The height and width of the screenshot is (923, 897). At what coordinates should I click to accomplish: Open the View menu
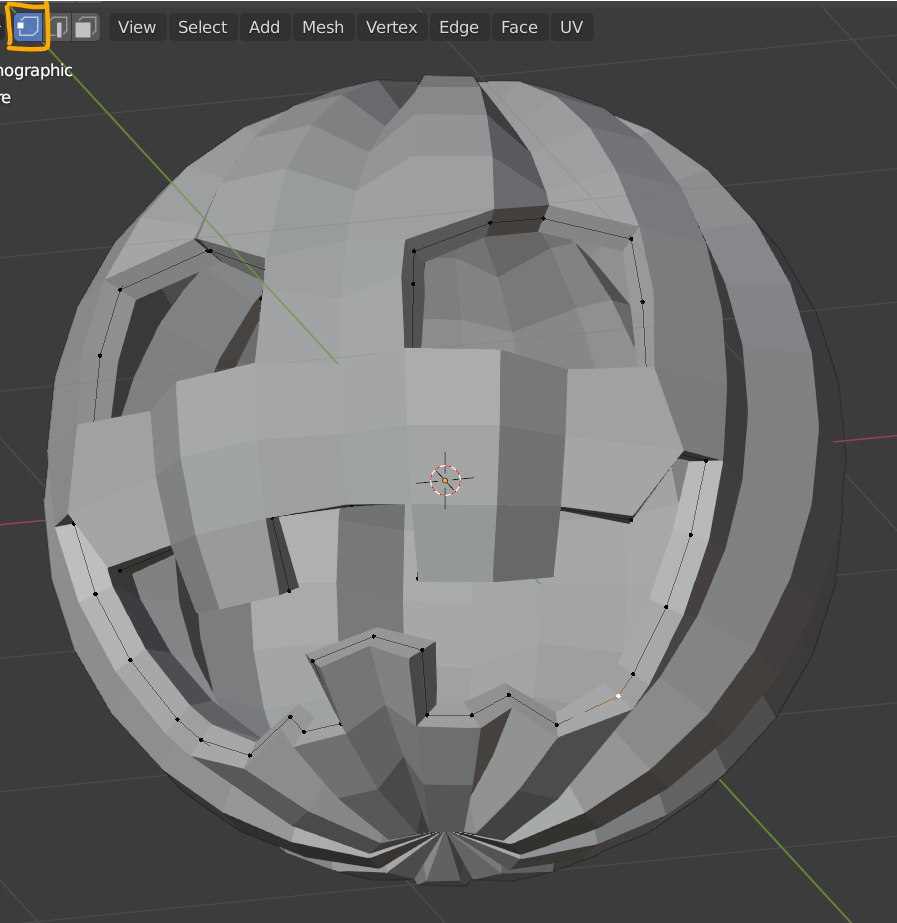pos(136,27)
